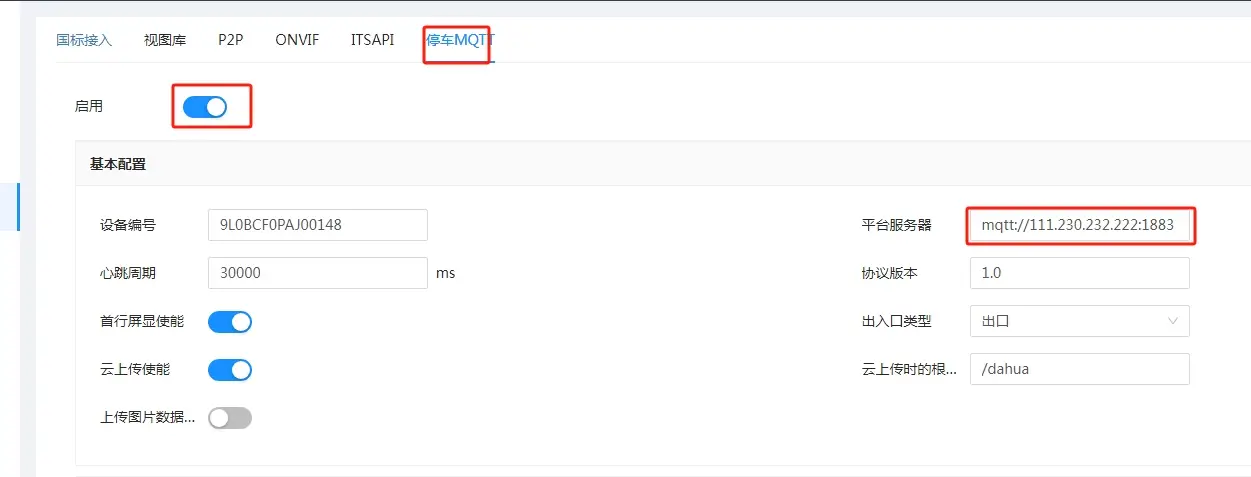This screenshot has height=477, width=1251.
Task: Click the 协议版本 field showing 1.0
Action: [1080, 273]
